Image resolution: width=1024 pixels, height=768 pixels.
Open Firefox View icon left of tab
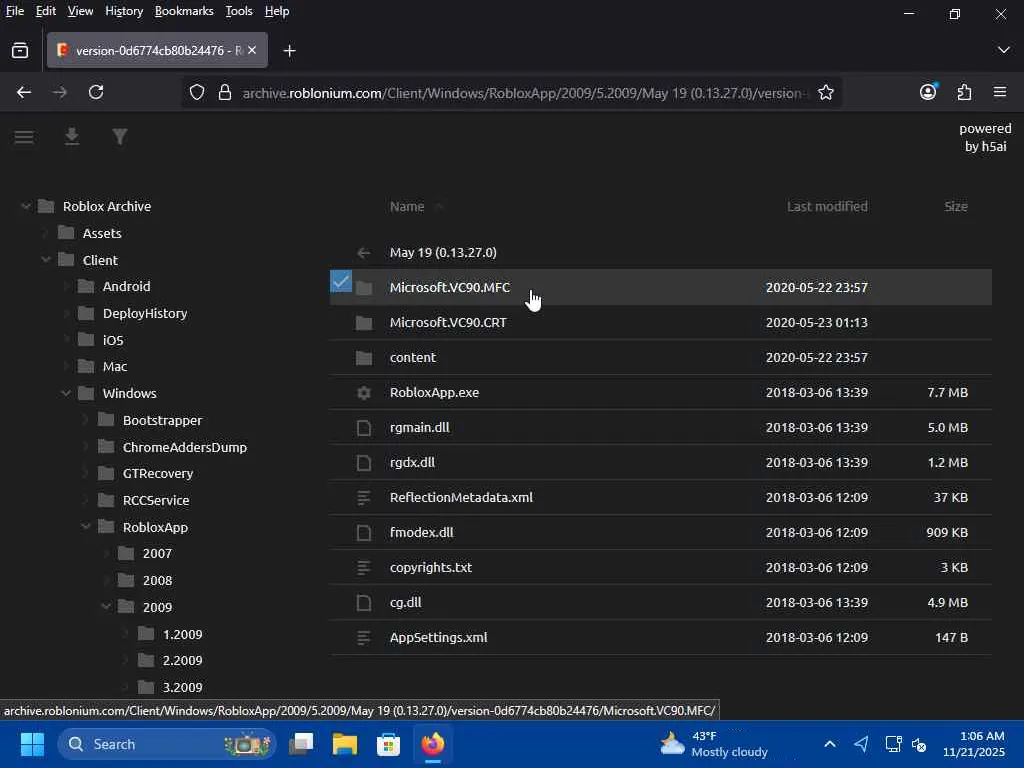point(20,50)
